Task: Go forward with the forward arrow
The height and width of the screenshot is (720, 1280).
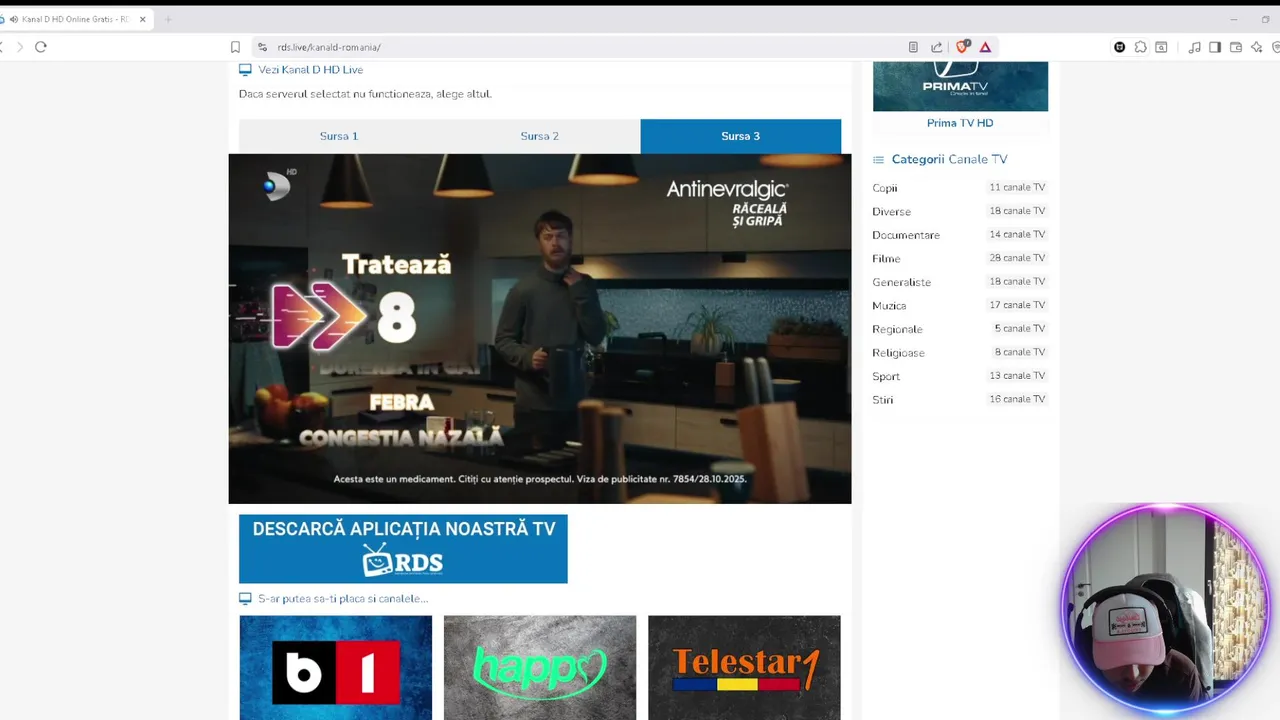Action: tap(19, 47)
